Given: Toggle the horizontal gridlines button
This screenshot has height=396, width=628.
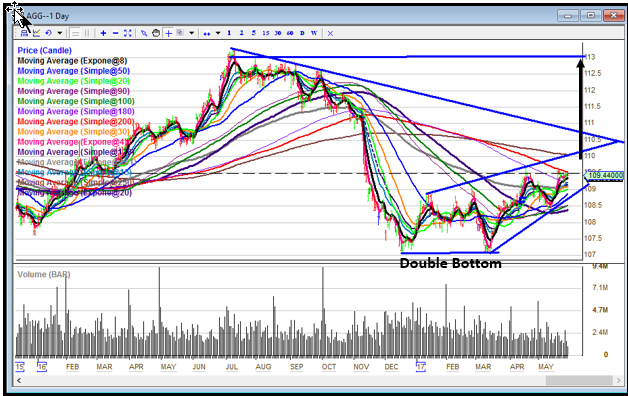Looking at the screenshot, I should [75, 33].
